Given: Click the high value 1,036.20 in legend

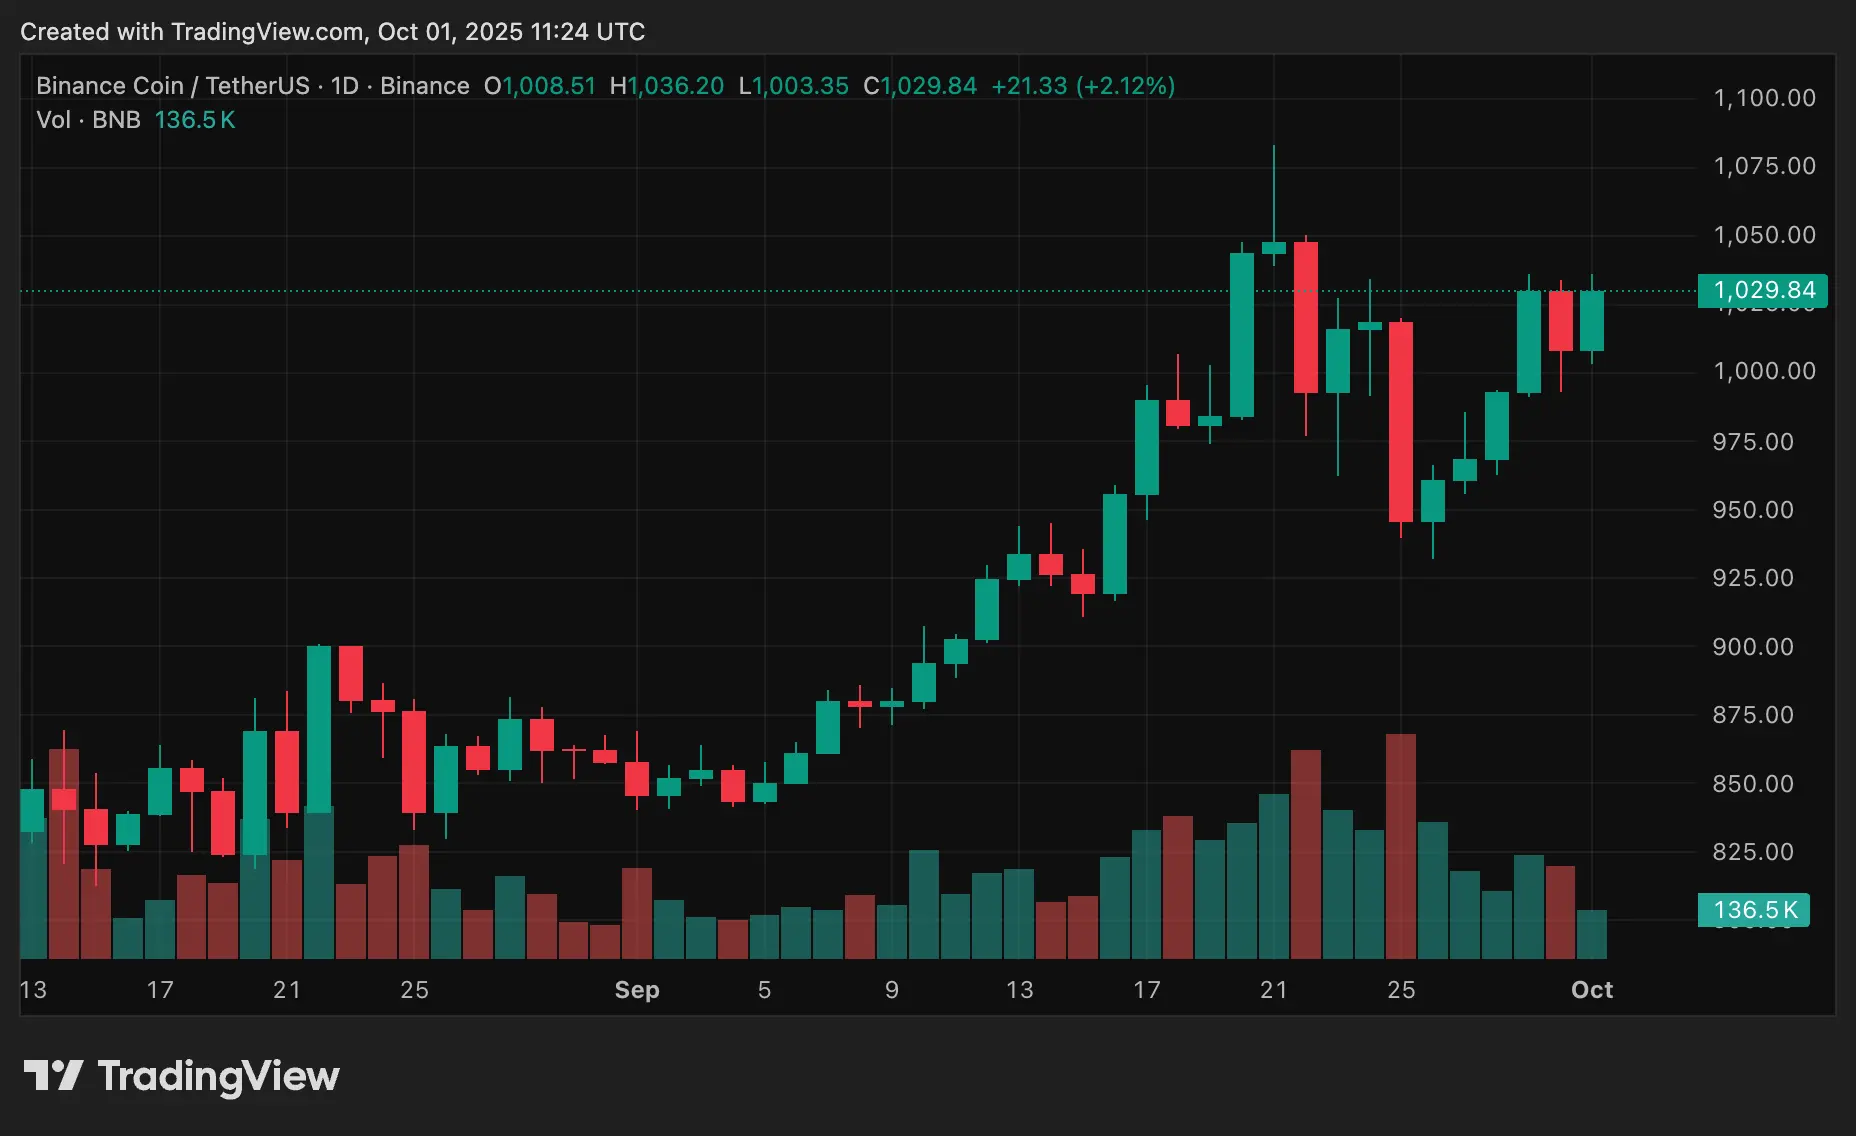Looking at the screenshot, I should point(675,86).
